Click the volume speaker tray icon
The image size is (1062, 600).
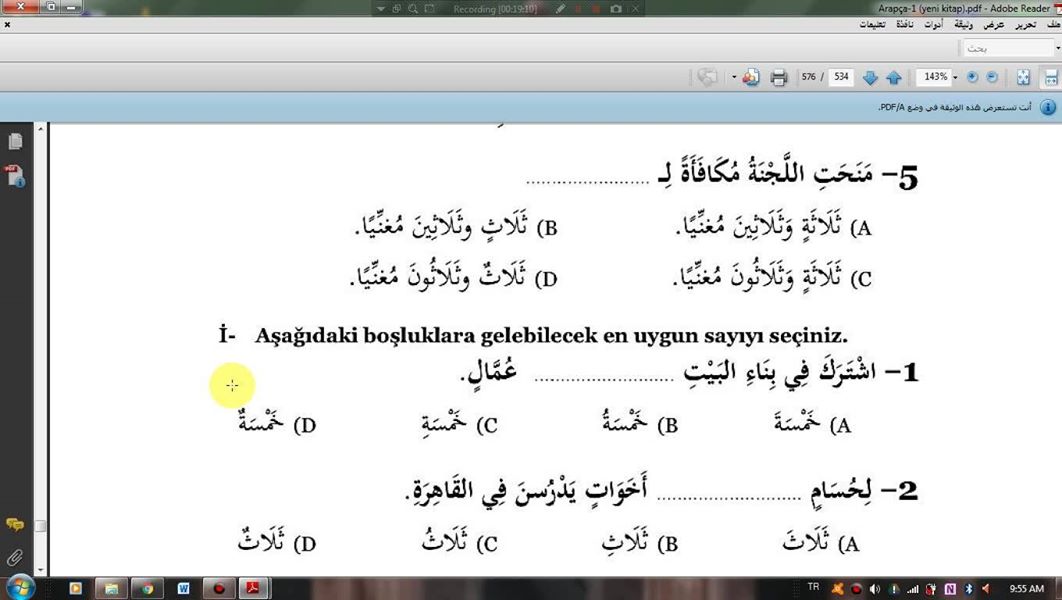tap(874, 589)
